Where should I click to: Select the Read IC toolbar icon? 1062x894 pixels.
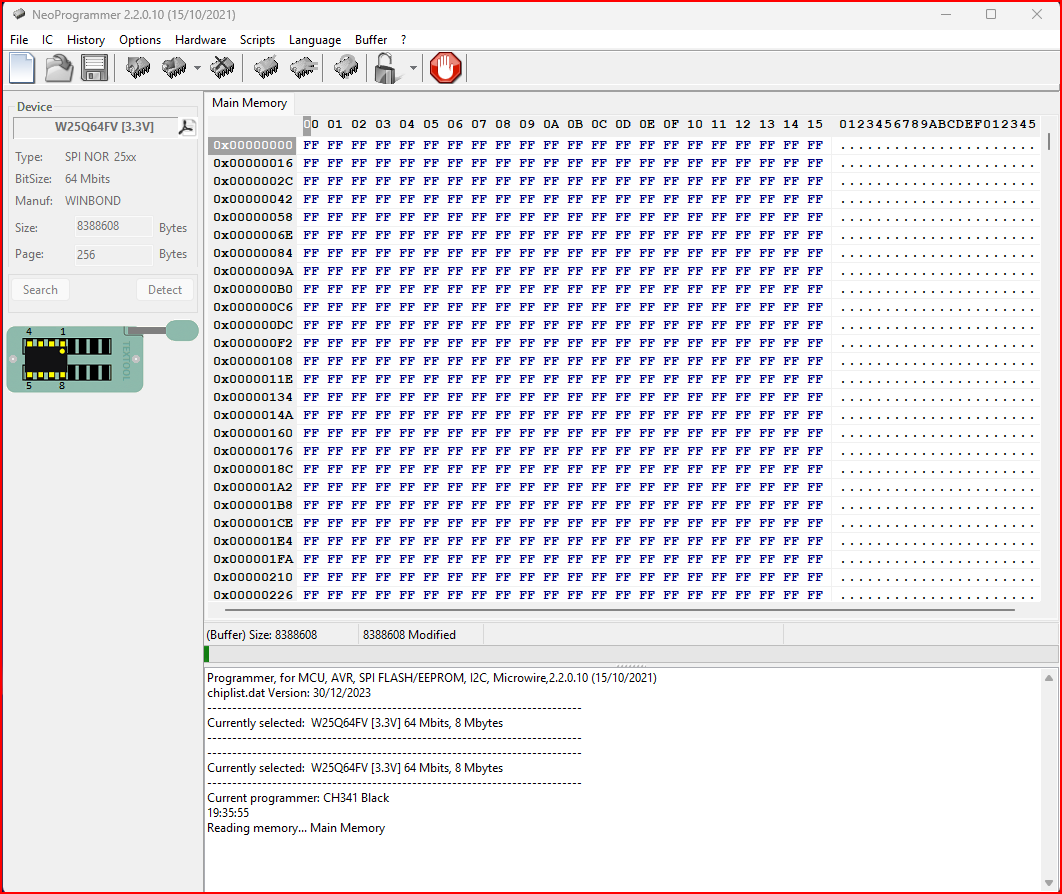136,68
